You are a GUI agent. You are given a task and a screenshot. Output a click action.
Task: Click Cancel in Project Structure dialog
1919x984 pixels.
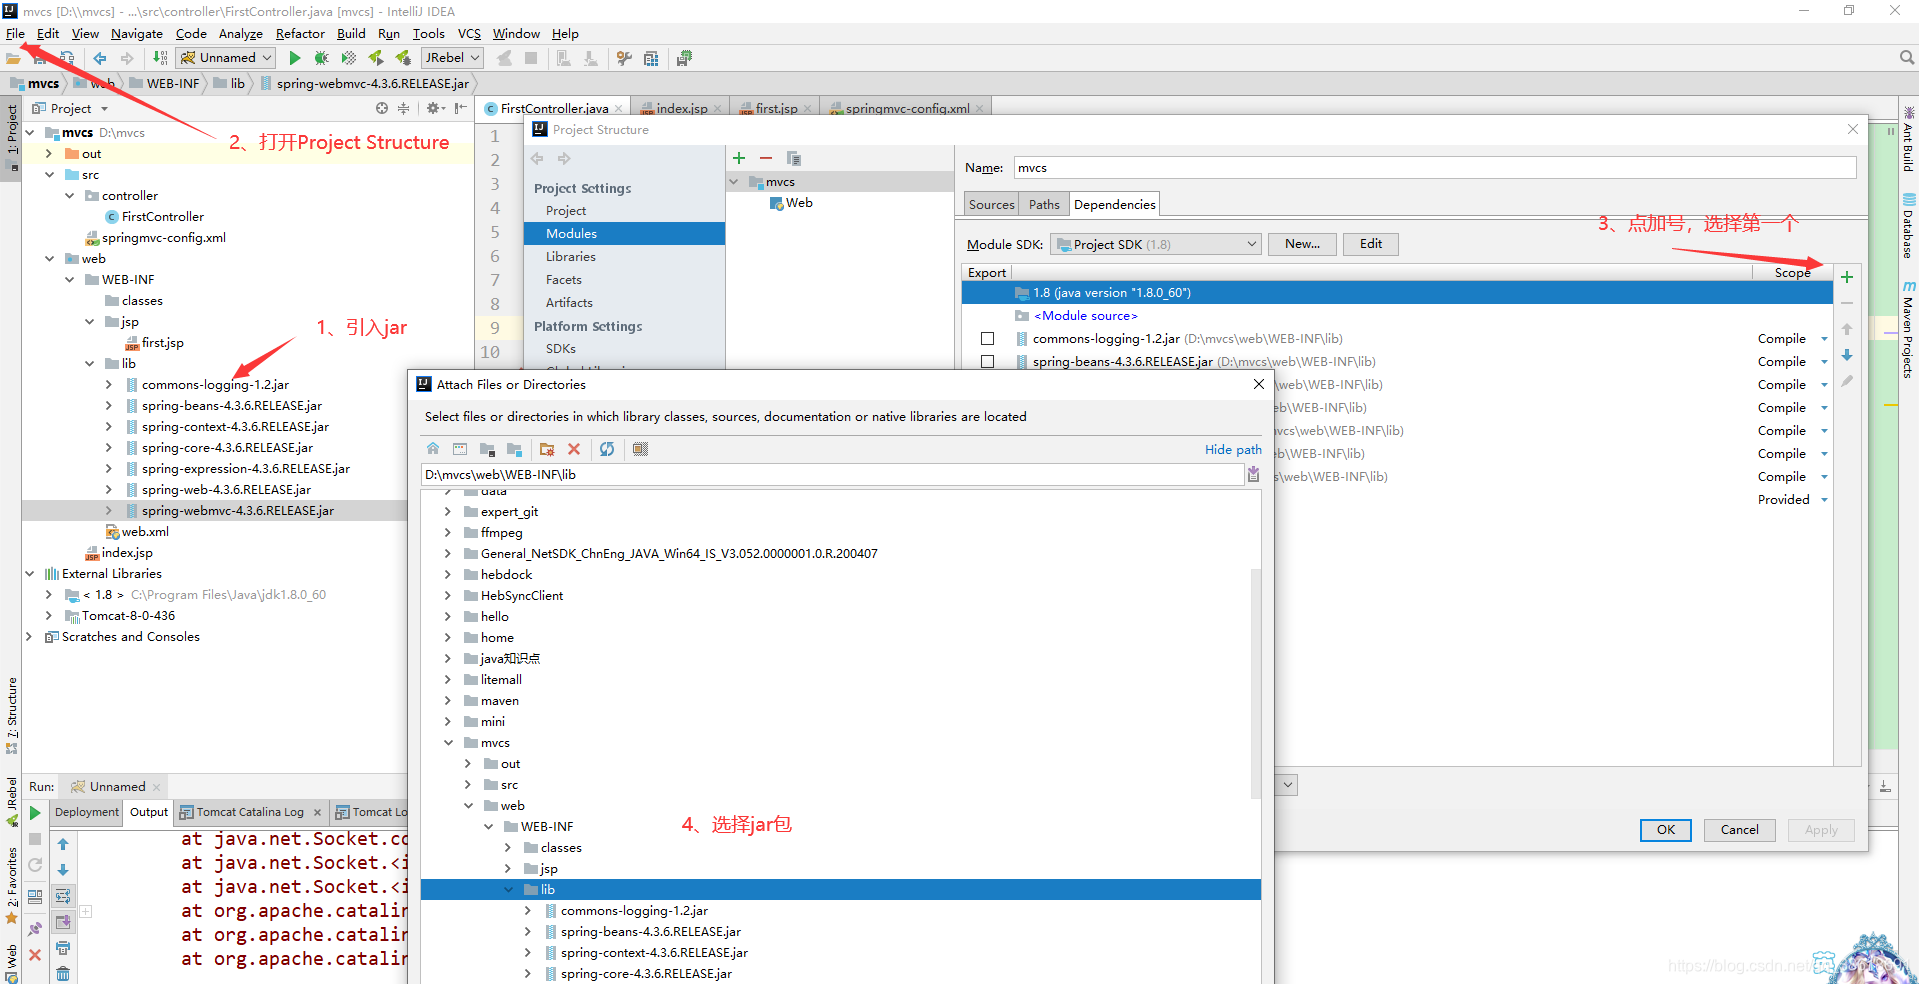coord(1739,830)
